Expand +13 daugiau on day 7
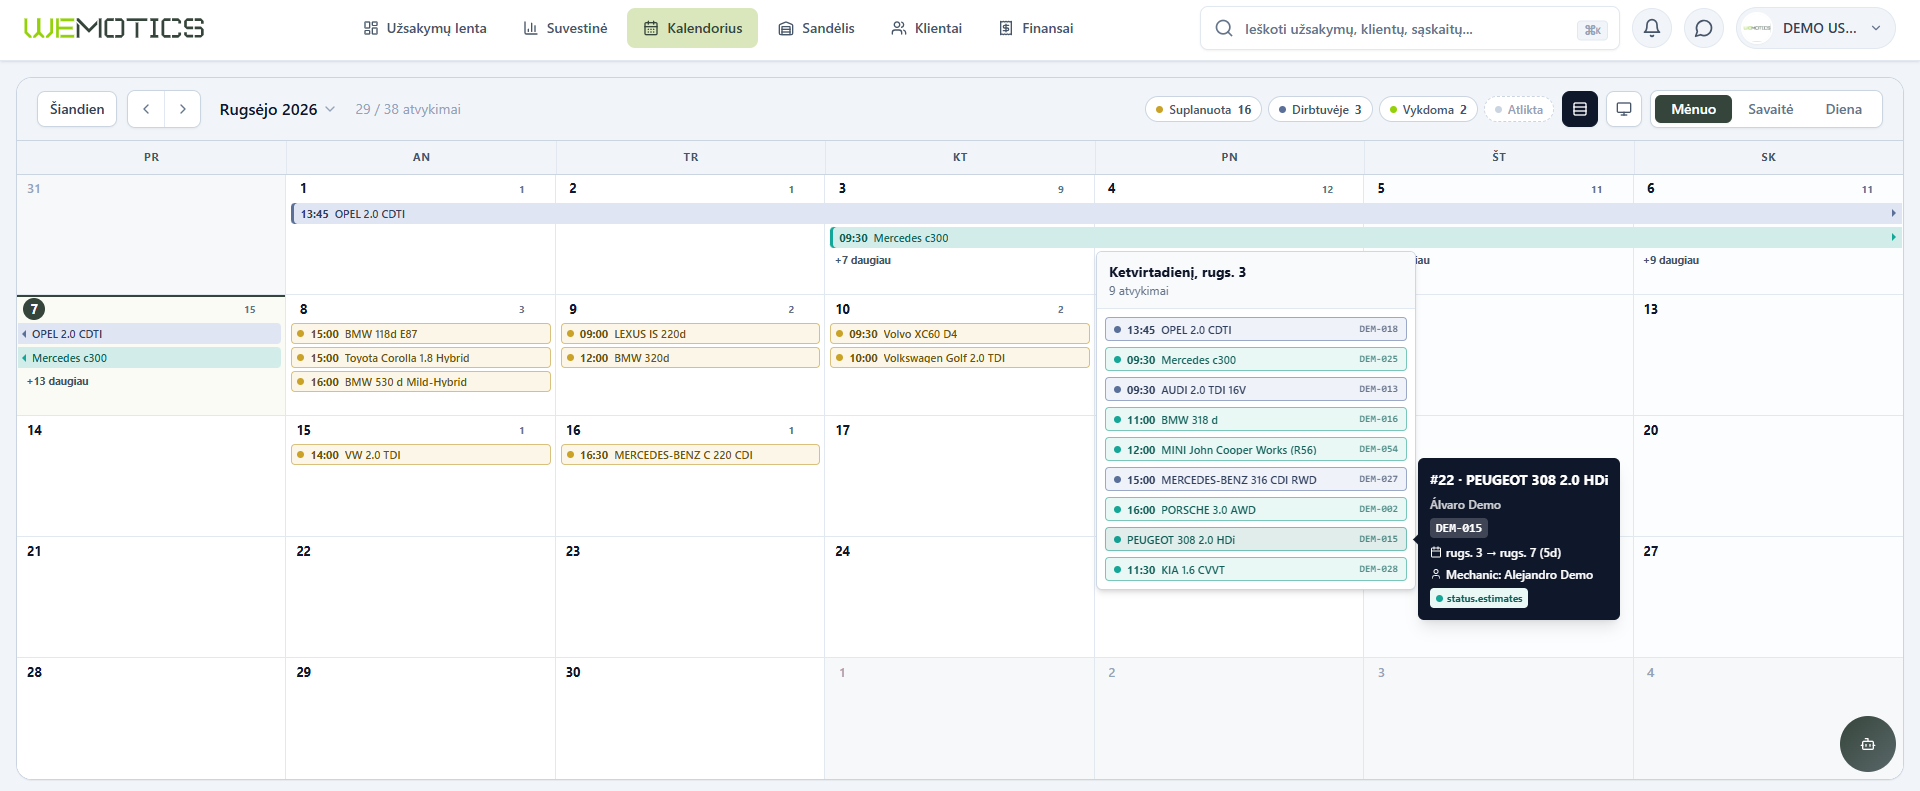The image size is (1920, 791). pos(58,381)
